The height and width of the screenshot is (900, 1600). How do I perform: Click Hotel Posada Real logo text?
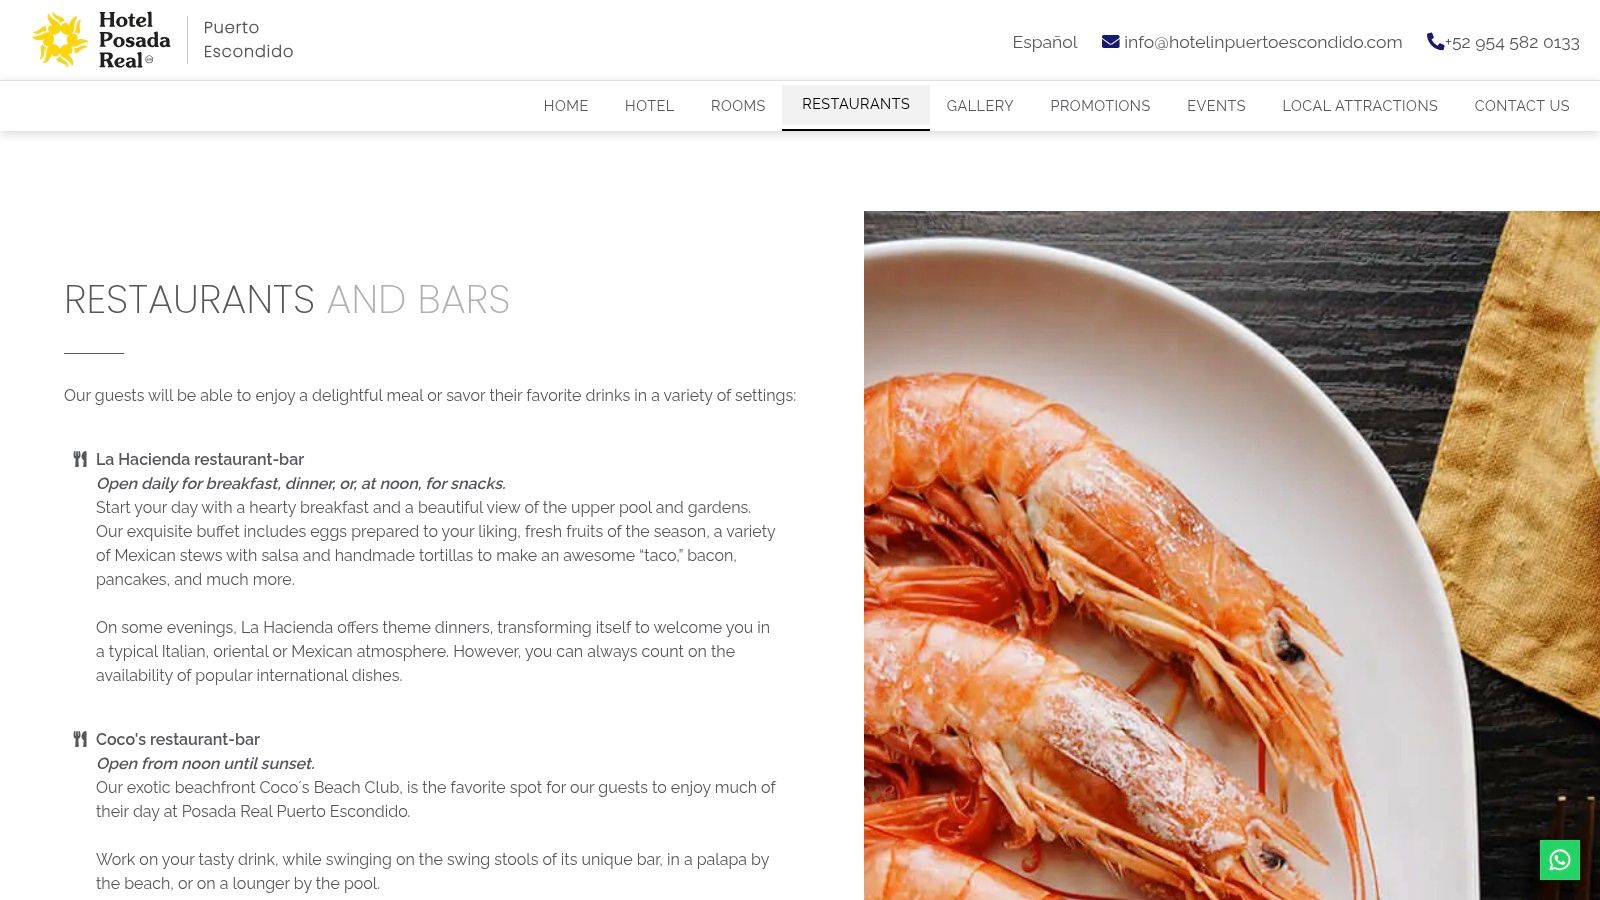coord(134,40)
